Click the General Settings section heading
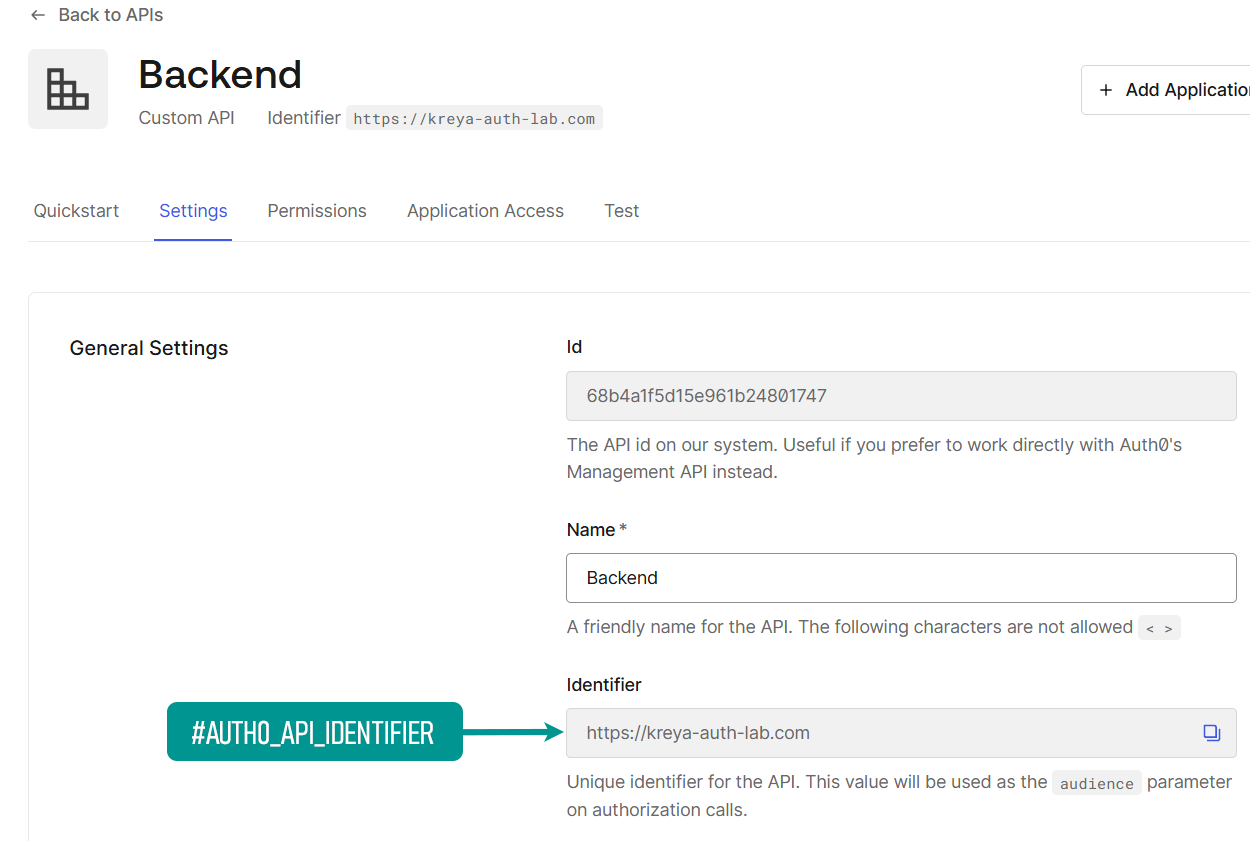This screenshot has height=841, width=1250. click(x=149, y=348)
